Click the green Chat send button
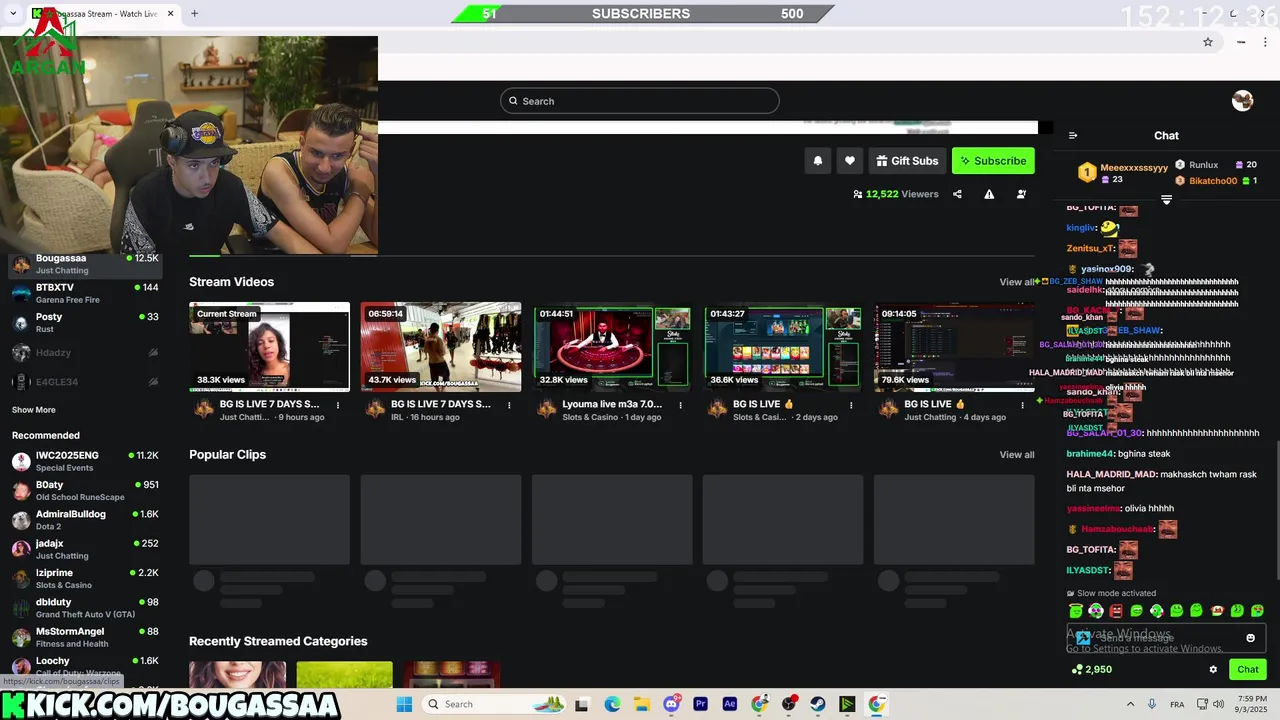 [x=1248, y=670]
